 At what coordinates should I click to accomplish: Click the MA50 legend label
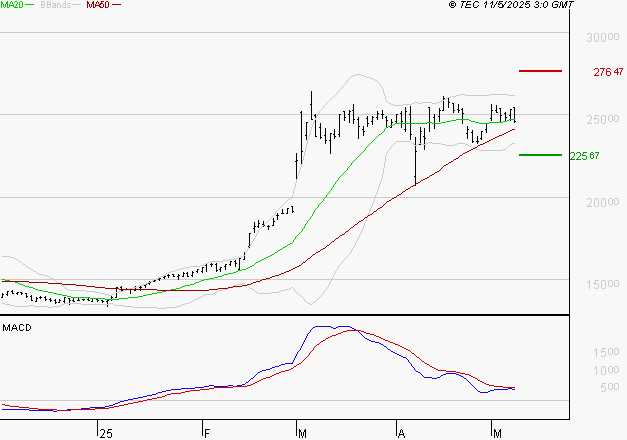98,5
